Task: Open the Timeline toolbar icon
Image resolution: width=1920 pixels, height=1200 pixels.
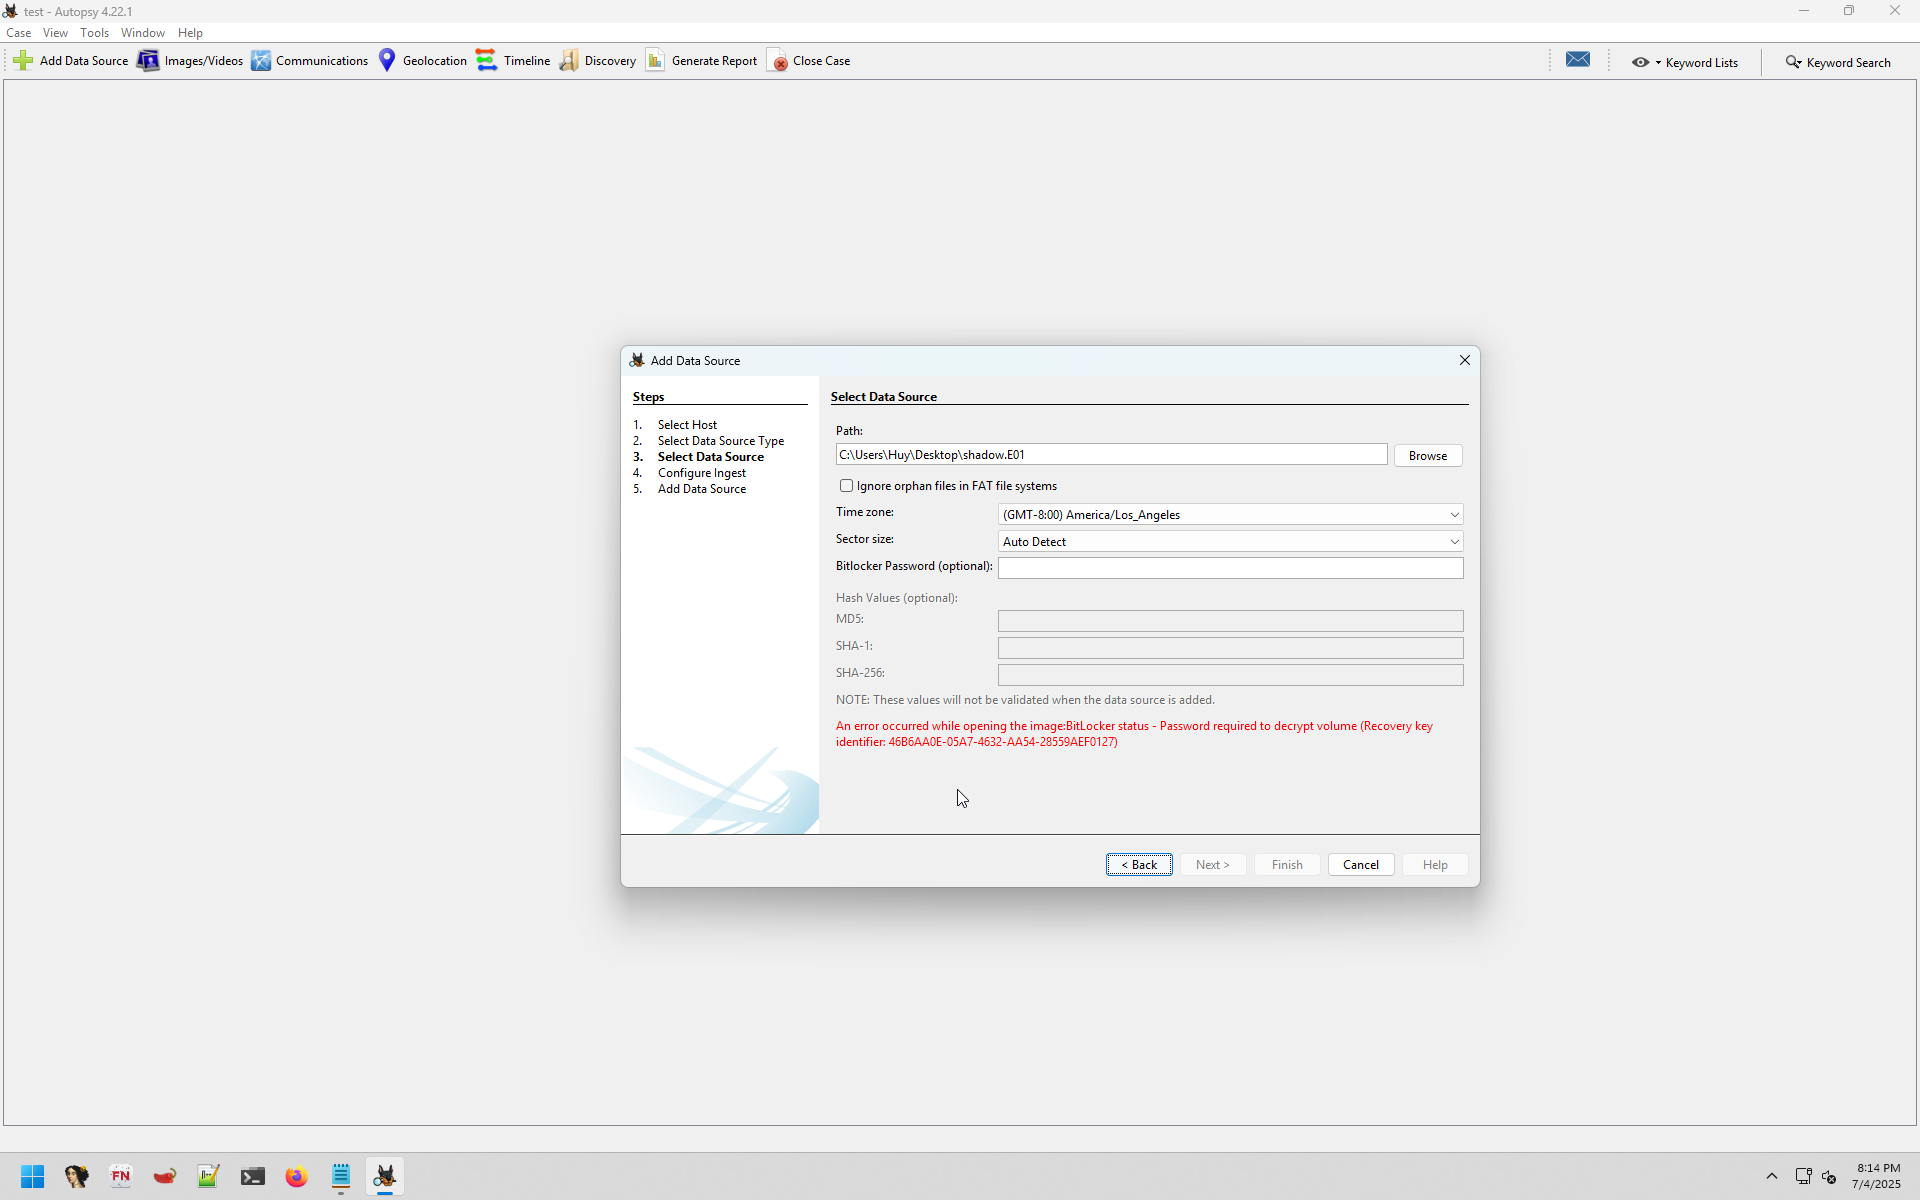Action: [x=486, y=61]
